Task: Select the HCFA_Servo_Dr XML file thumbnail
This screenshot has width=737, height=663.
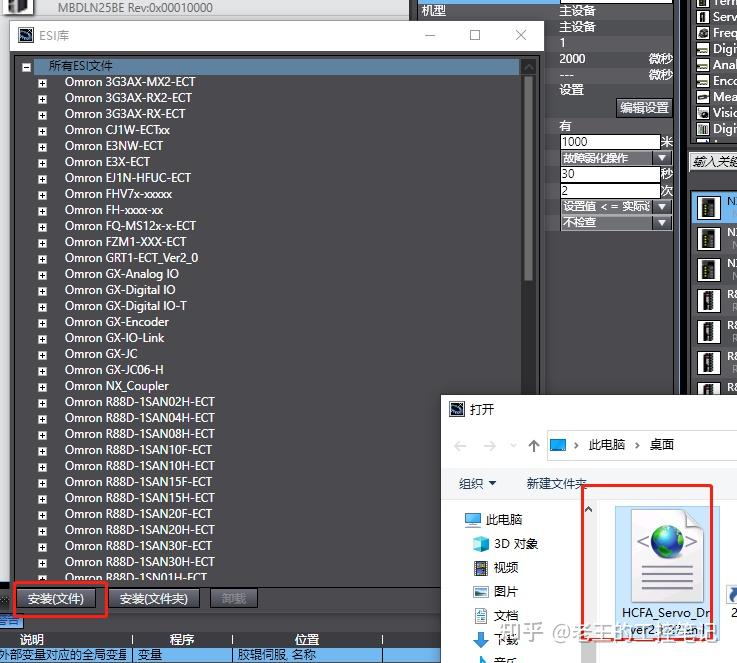Action: click(x=667, y=571)
